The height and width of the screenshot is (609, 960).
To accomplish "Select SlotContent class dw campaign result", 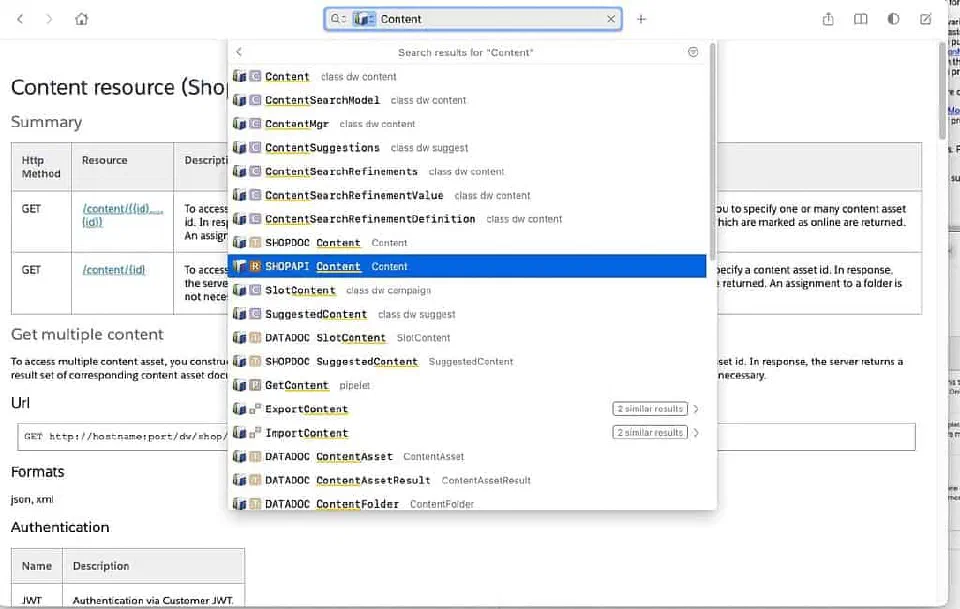I will point(467,290).
